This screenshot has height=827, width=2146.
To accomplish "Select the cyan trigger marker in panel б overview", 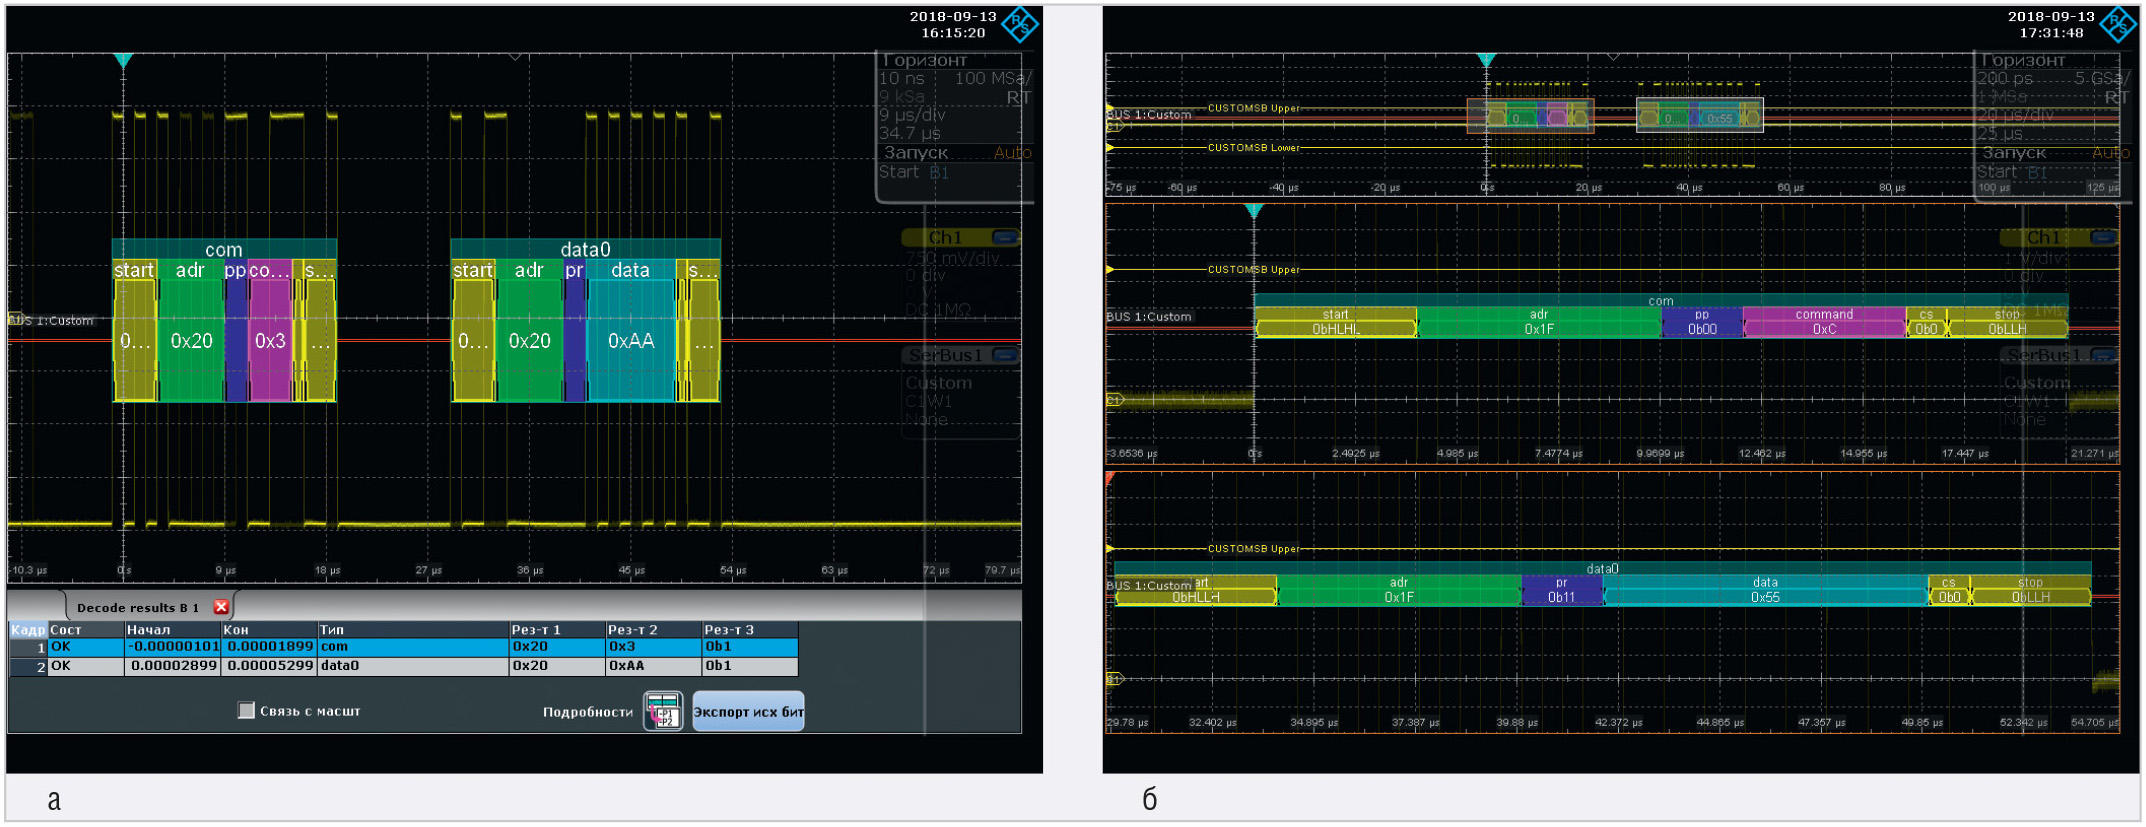I will pyautogui.click(x=1486, y=61).
